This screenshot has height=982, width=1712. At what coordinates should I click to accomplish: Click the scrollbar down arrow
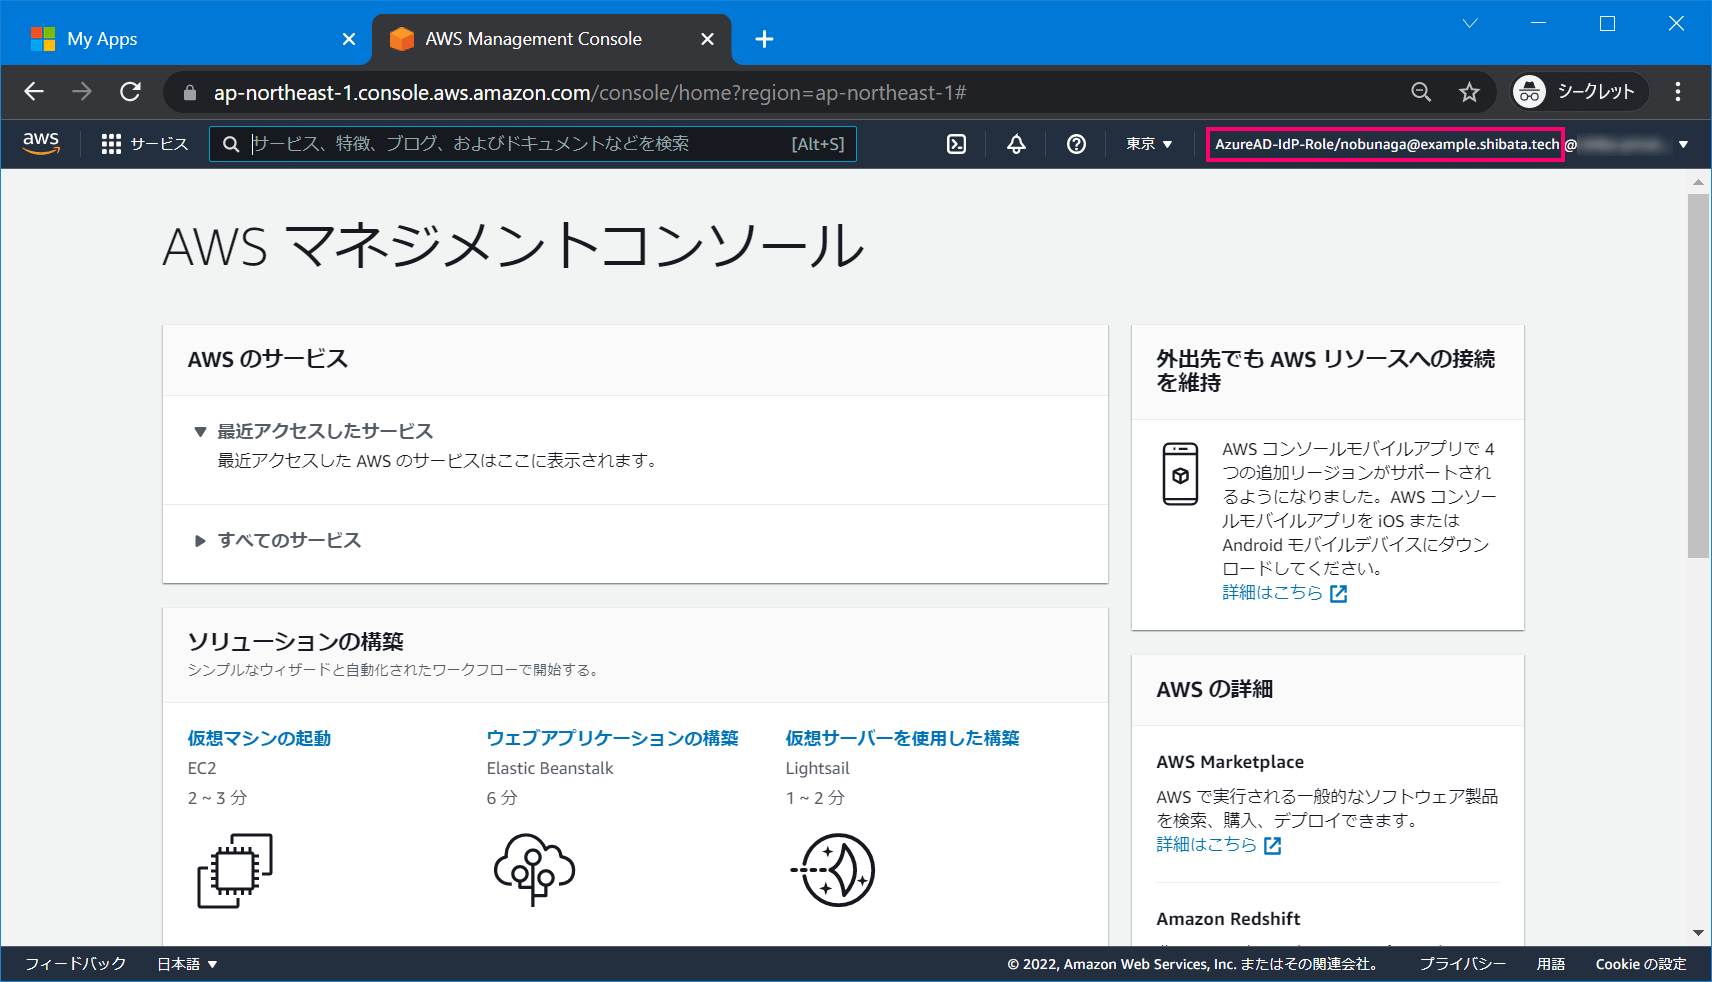point(1698,933)
